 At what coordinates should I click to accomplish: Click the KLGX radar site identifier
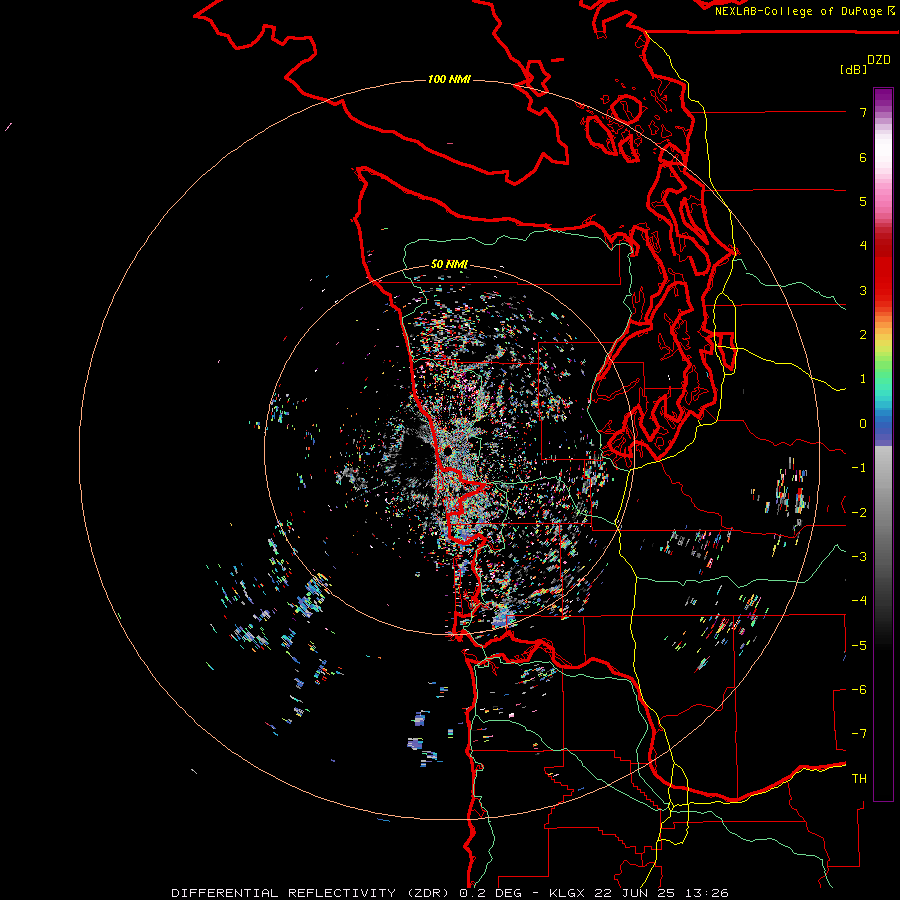click(x=567, y=893)
